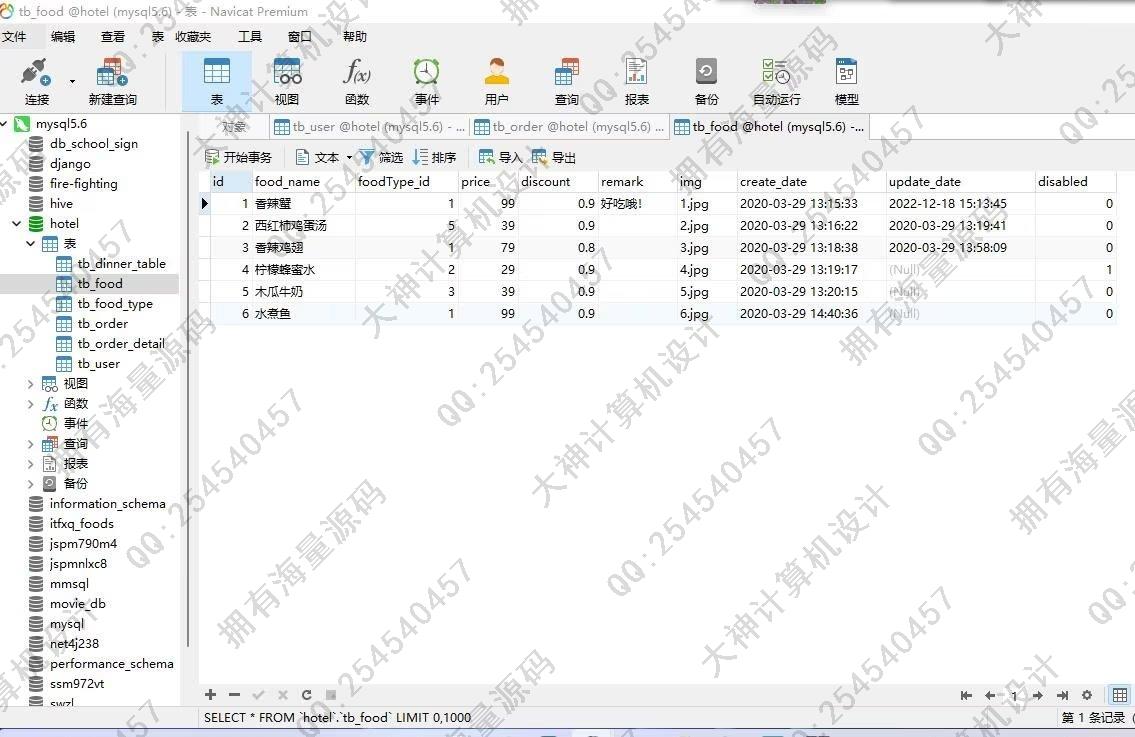
Task: Click the add record plus button
Action: [x=210, y=695]
